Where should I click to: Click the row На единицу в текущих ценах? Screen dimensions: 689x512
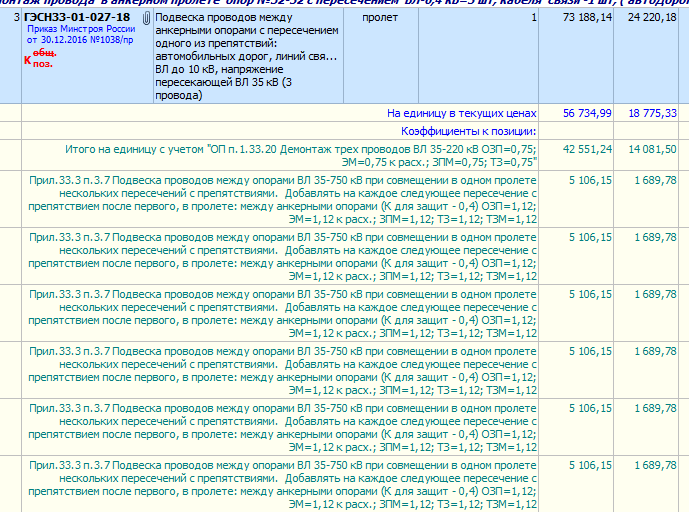click(461, 113)
